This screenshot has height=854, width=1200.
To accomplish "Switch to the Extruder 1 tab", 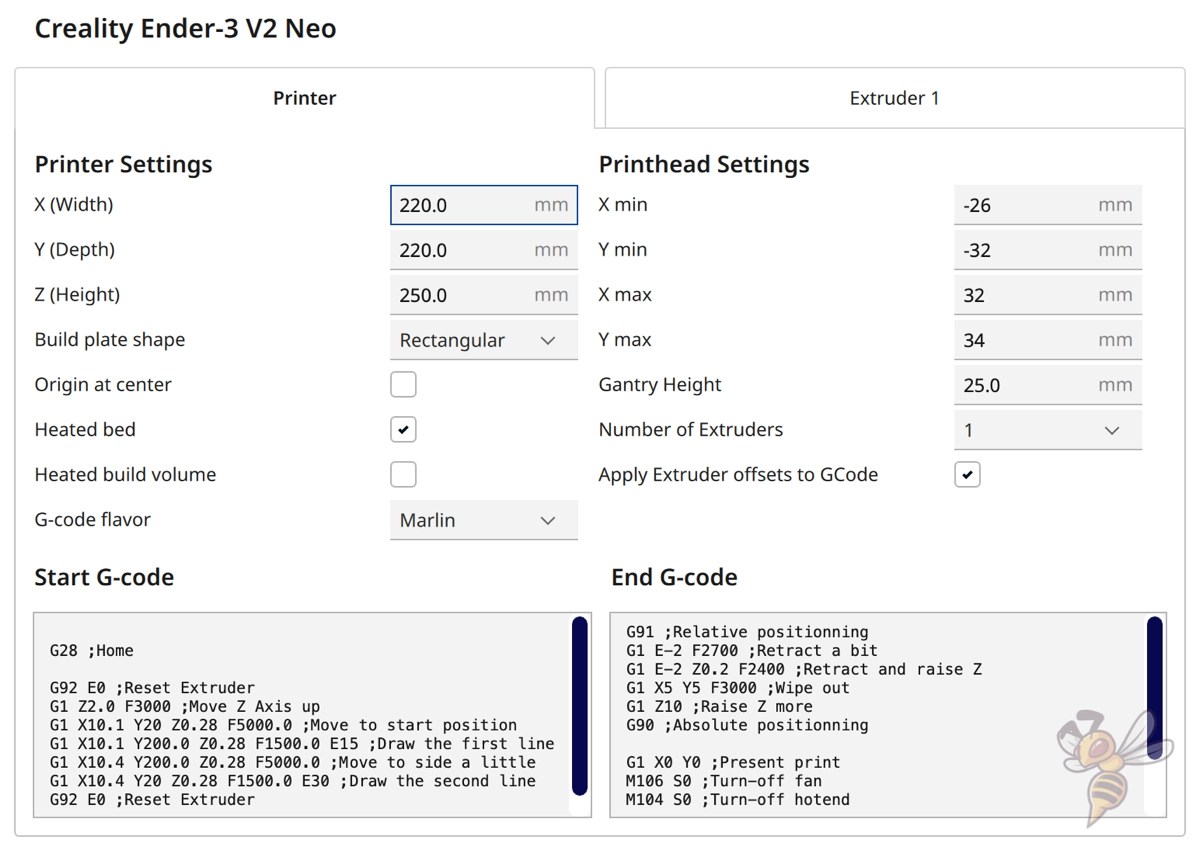I will click(894, 97).
